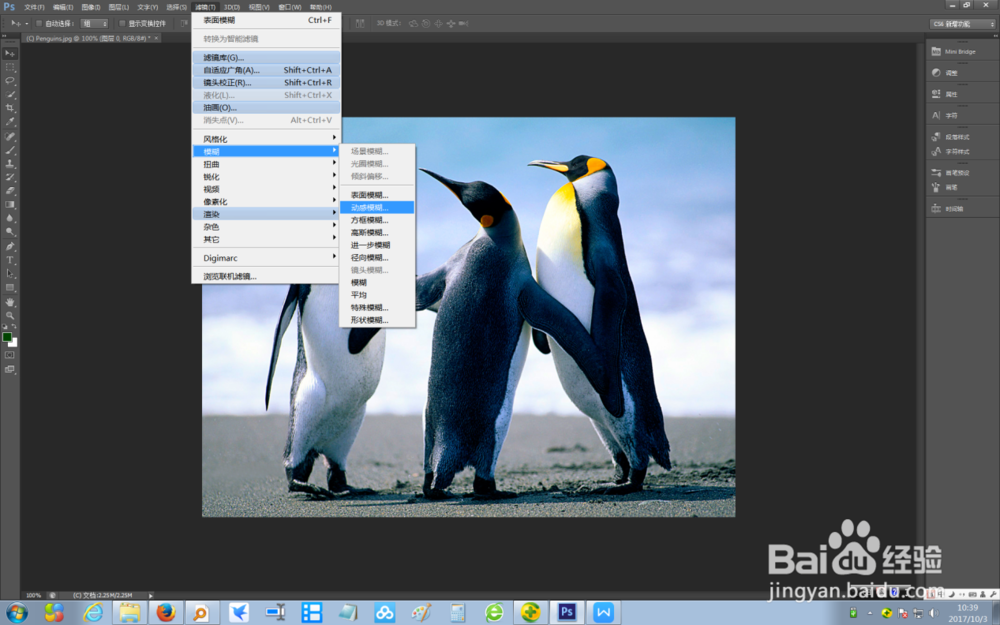Viewport: 1000px width, 625px height.
Task: Select the Healing Brush tool
Action: coord(10,136)
